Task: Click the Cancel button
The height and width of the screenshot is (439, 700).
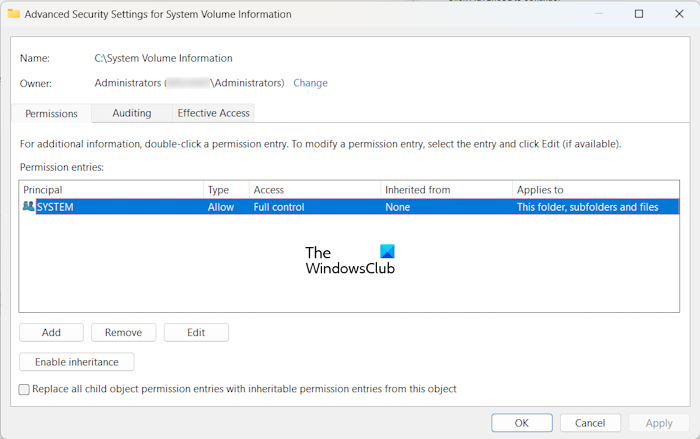Action: click(x=590, y=423)
